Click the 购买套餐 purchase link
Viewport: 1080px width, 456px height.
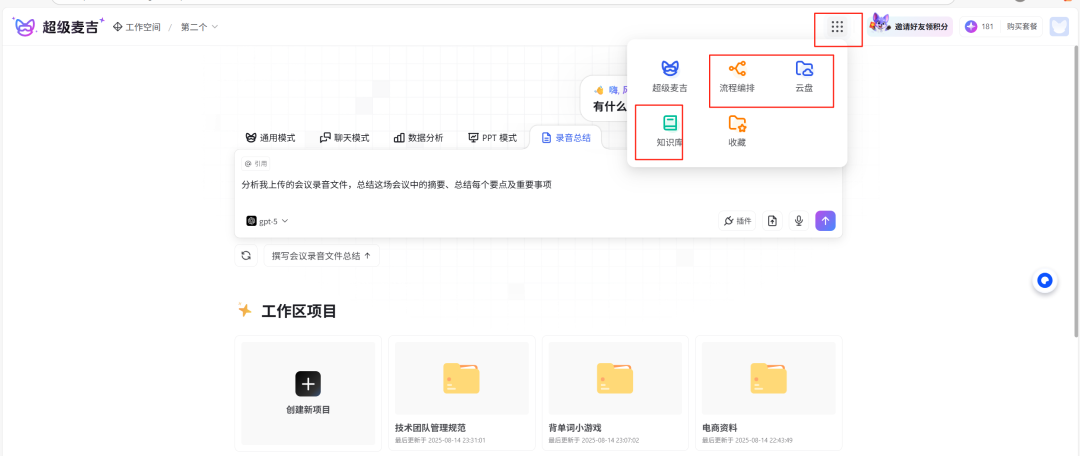(1021, 27)
